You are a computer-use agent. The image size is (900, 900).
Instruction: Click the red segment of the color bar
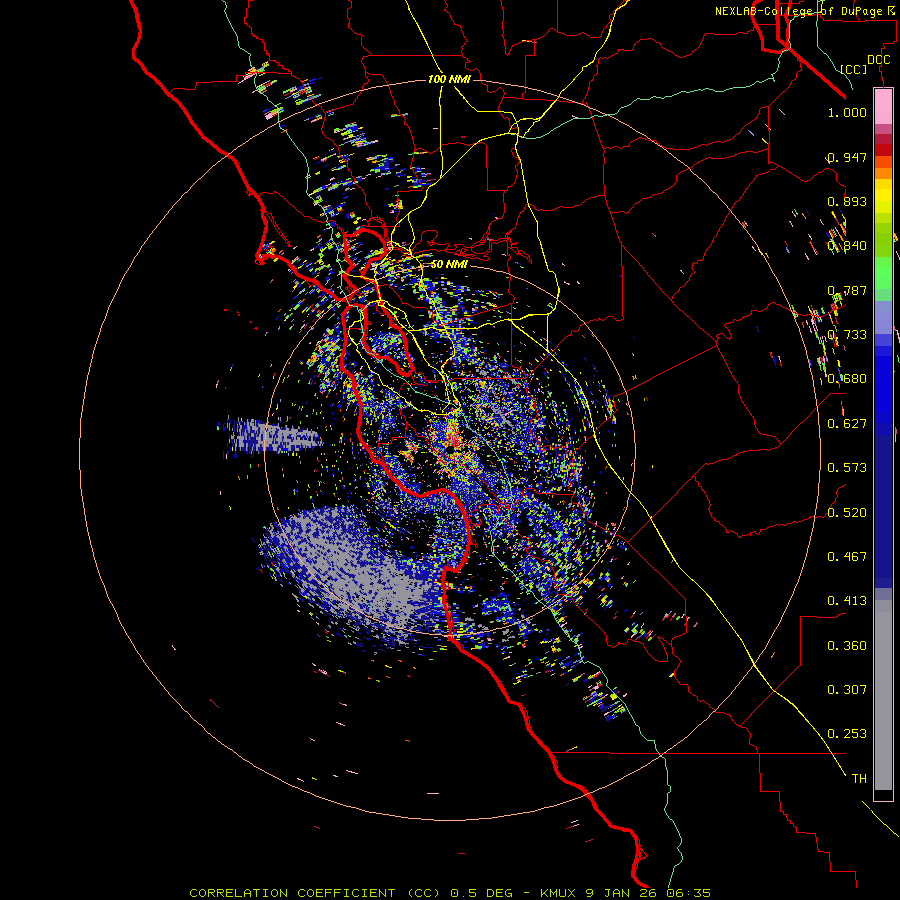883,149
